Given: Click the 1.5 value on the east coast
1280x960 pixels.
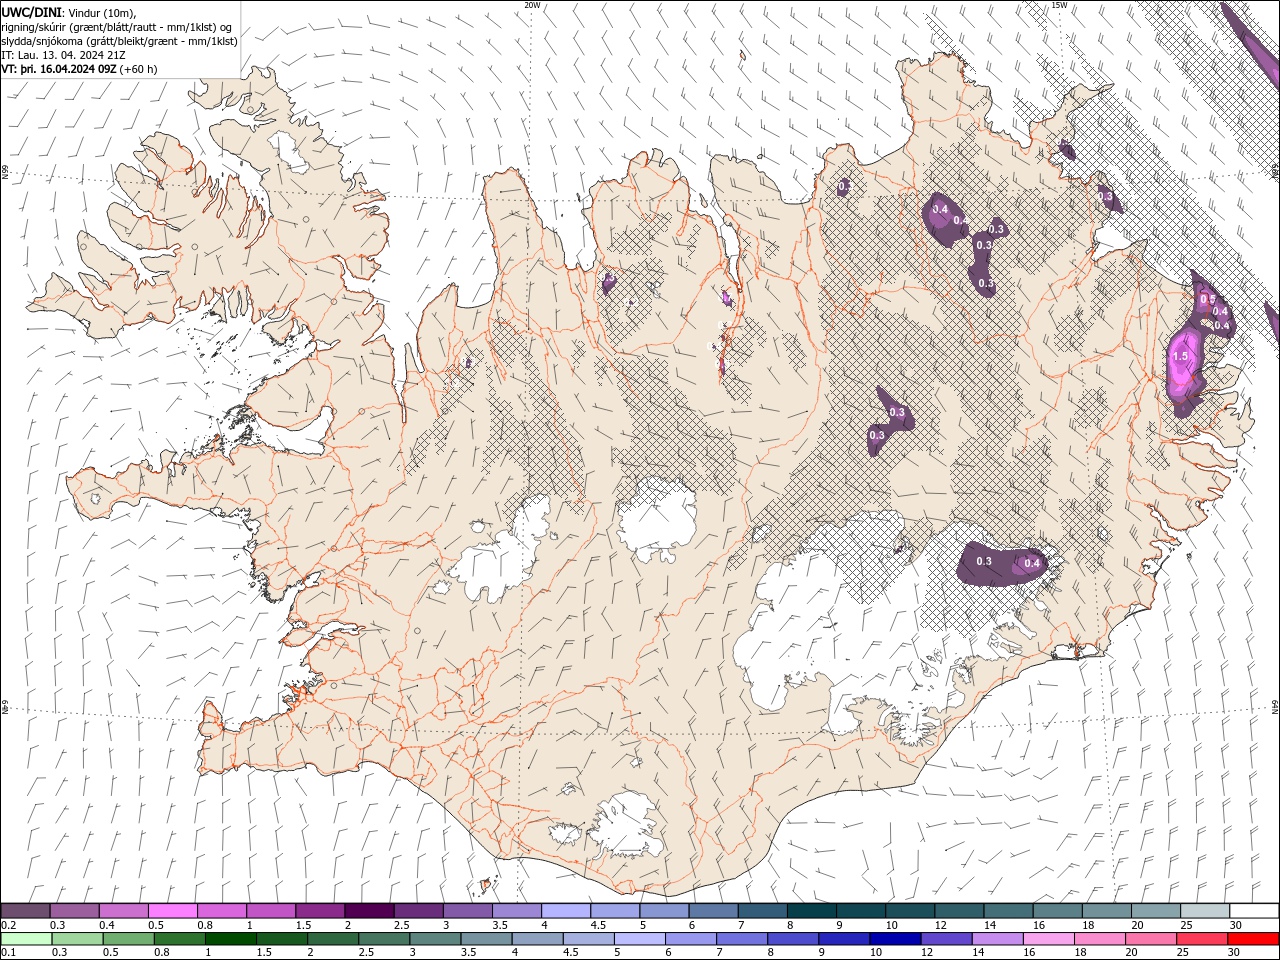Looking at the screenshot, I should 1180,356.
